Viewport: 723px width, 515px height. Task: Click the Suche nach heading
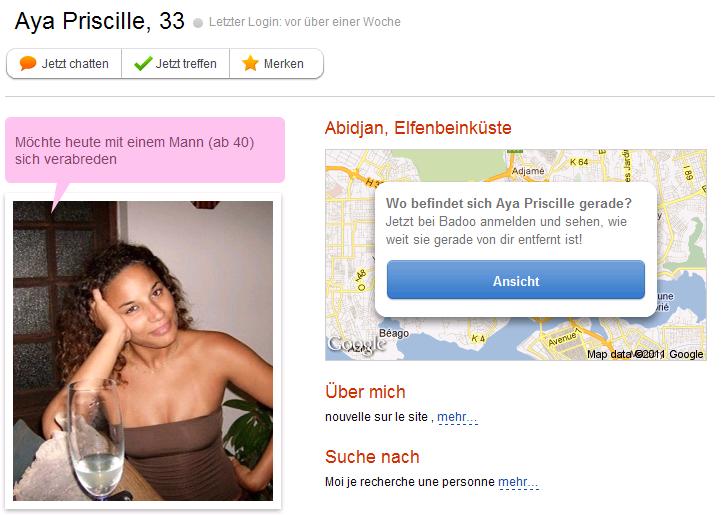372,457
